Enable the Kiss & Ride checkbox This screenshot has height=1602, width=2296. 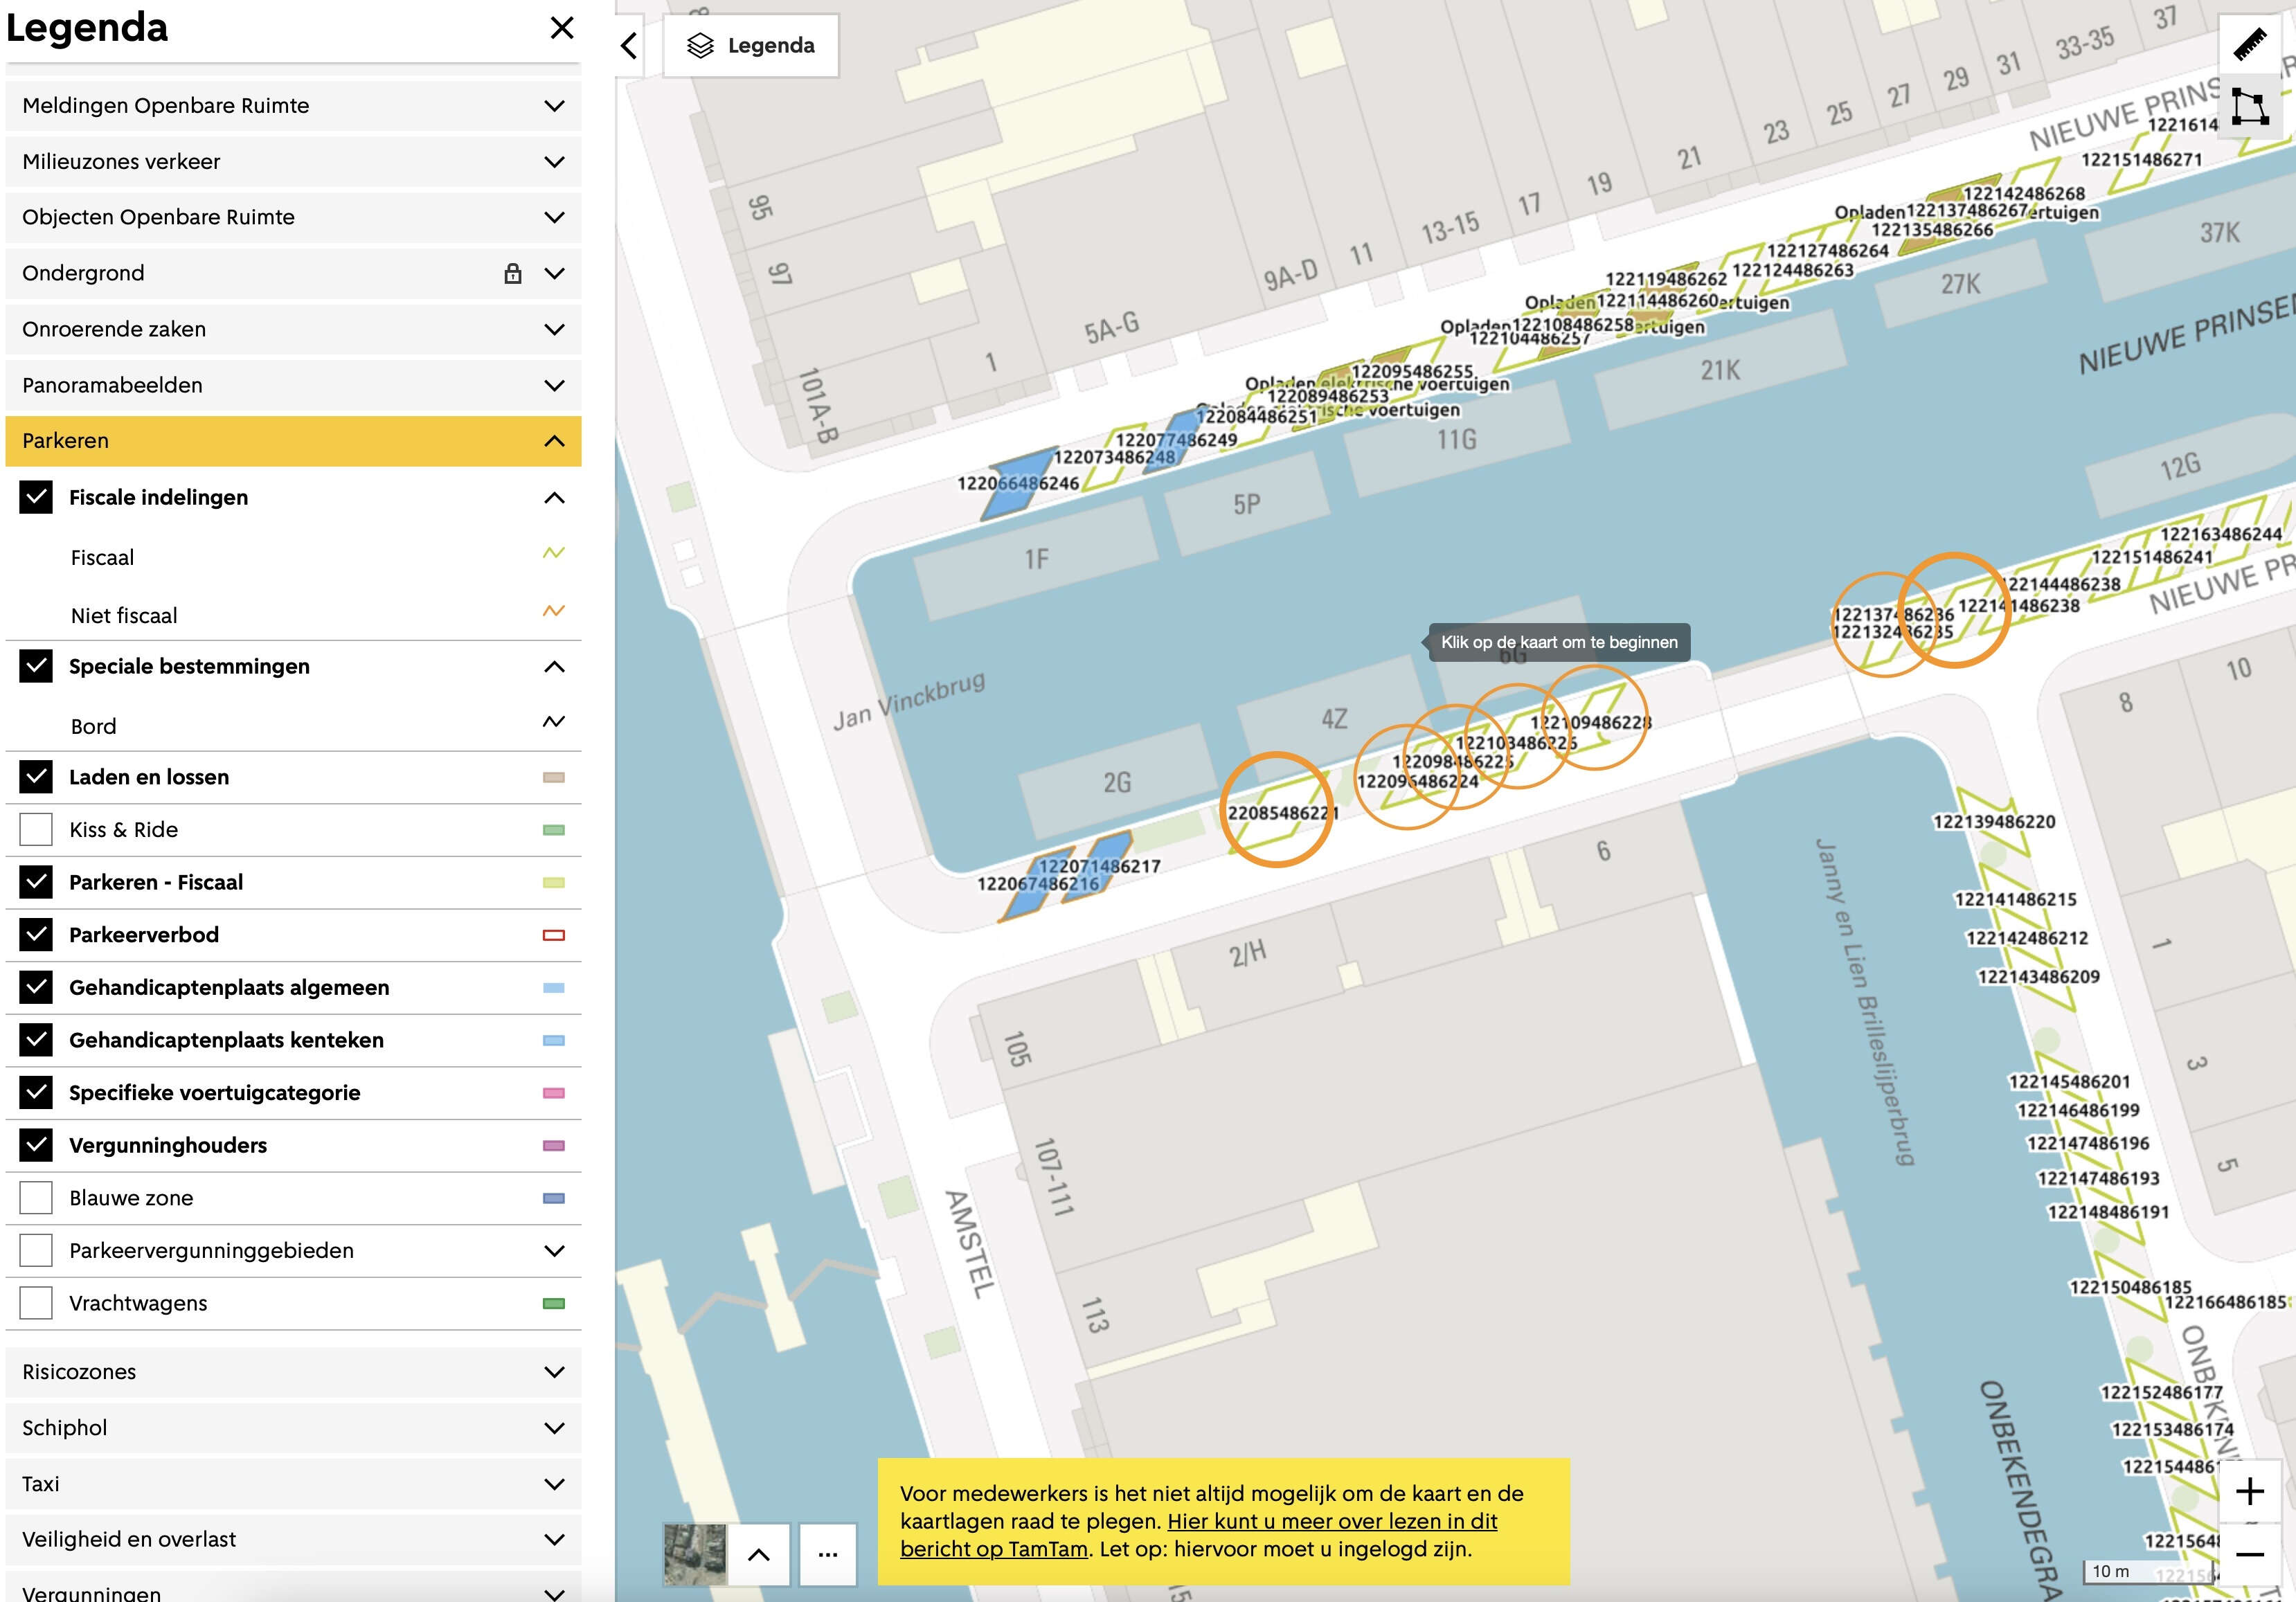[36, 830]
